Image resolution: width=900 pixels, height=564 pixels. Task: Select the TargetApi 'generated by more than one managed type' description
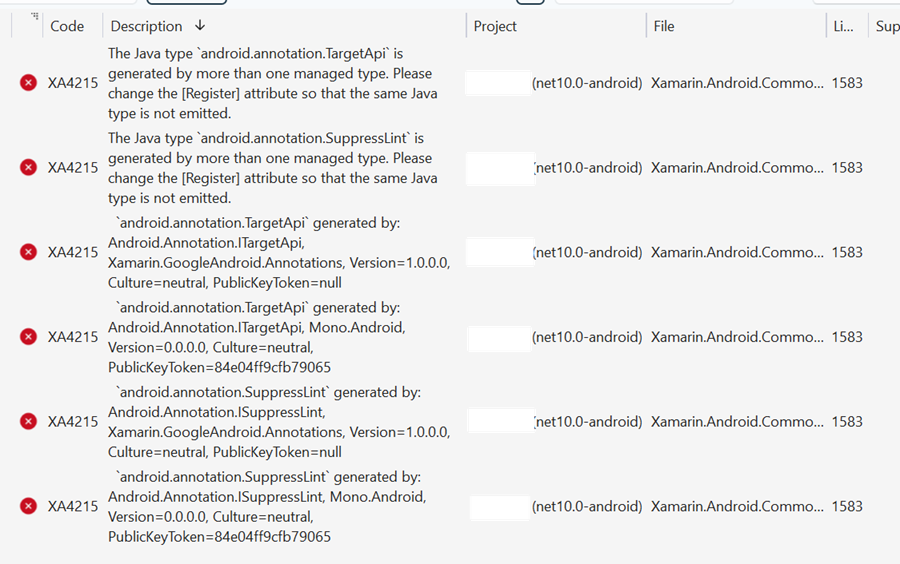pos(273,83)
